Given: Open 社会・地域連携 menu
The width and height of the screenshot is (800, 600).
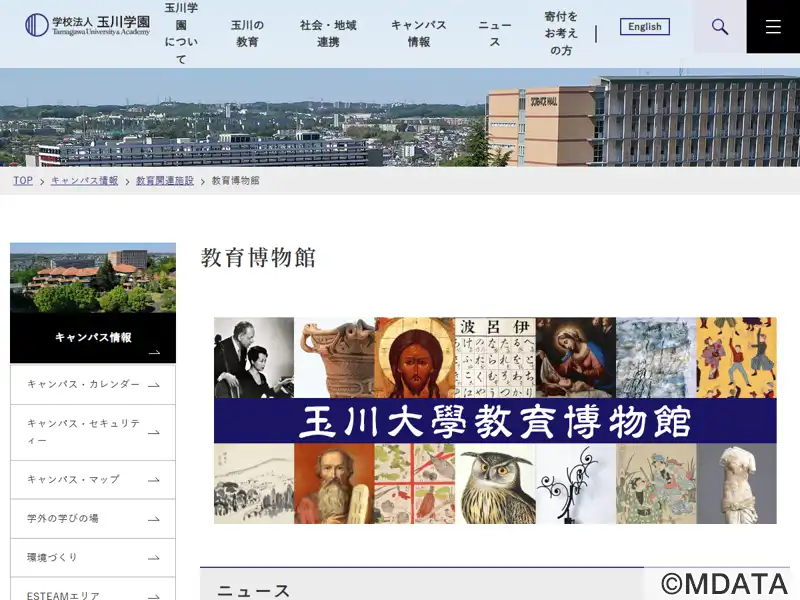Looking at the screenshot, I should (x=328, y=34).
